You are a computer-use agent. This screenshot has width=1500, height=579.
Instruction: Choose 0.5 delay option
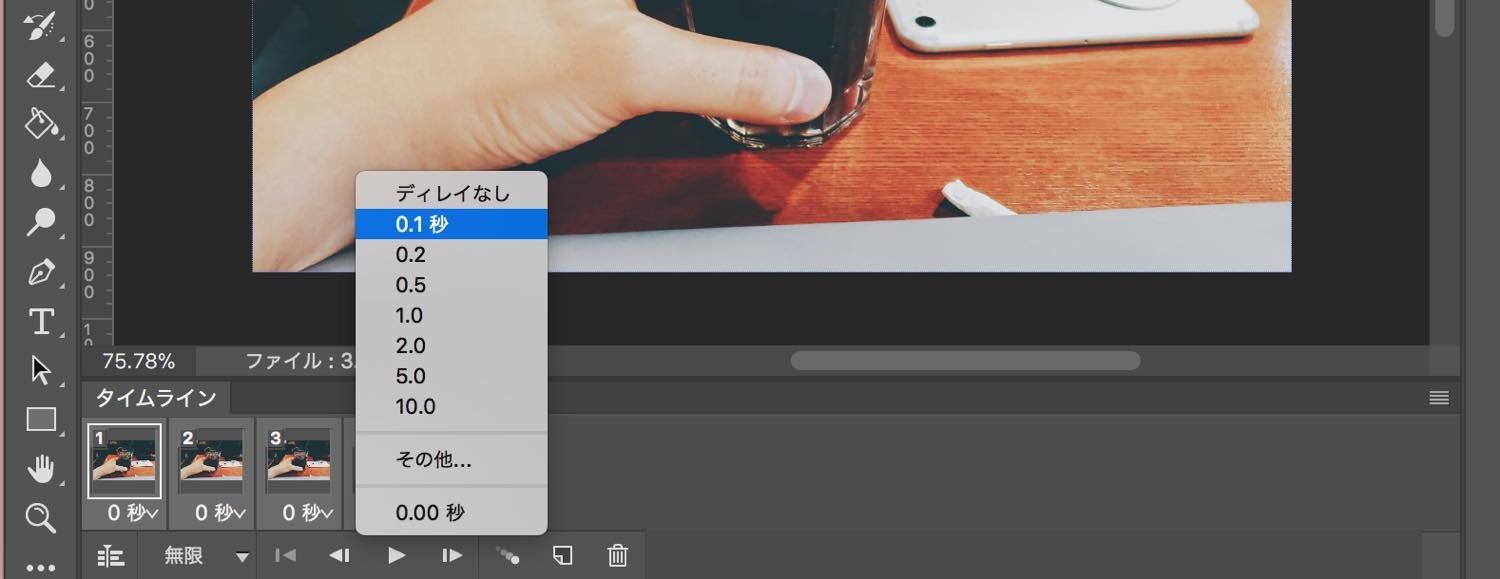pyautogui.click(x=451, y=285)
